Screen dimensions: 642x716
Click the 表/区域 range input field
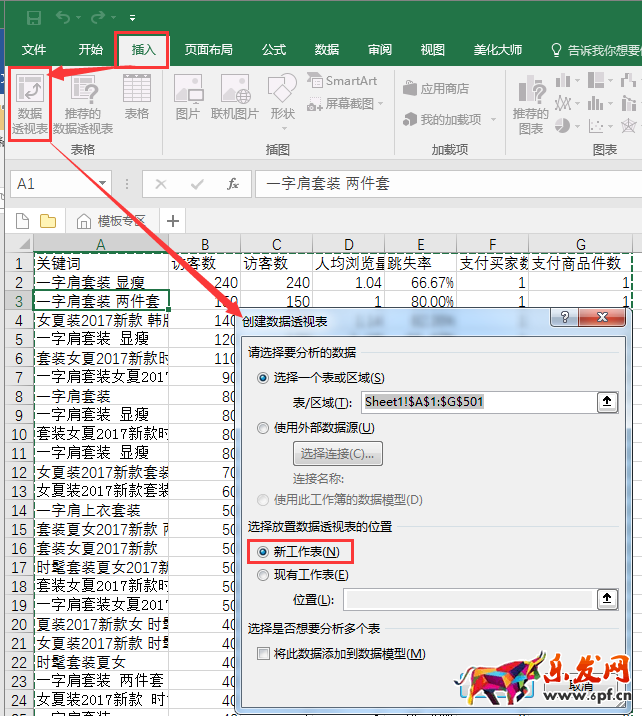pos(475,402)
